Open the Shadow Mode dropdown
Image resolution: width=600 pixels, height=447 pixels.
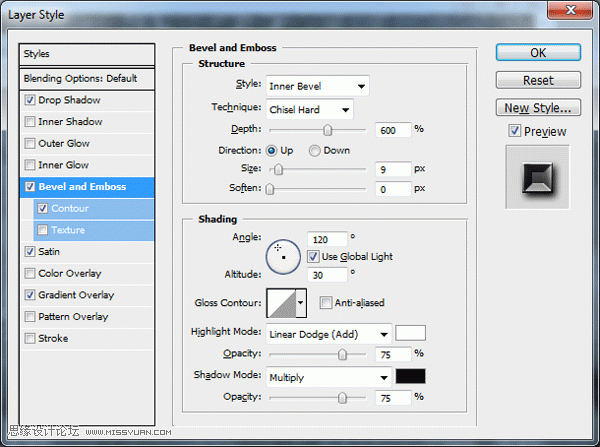(329, 377)
